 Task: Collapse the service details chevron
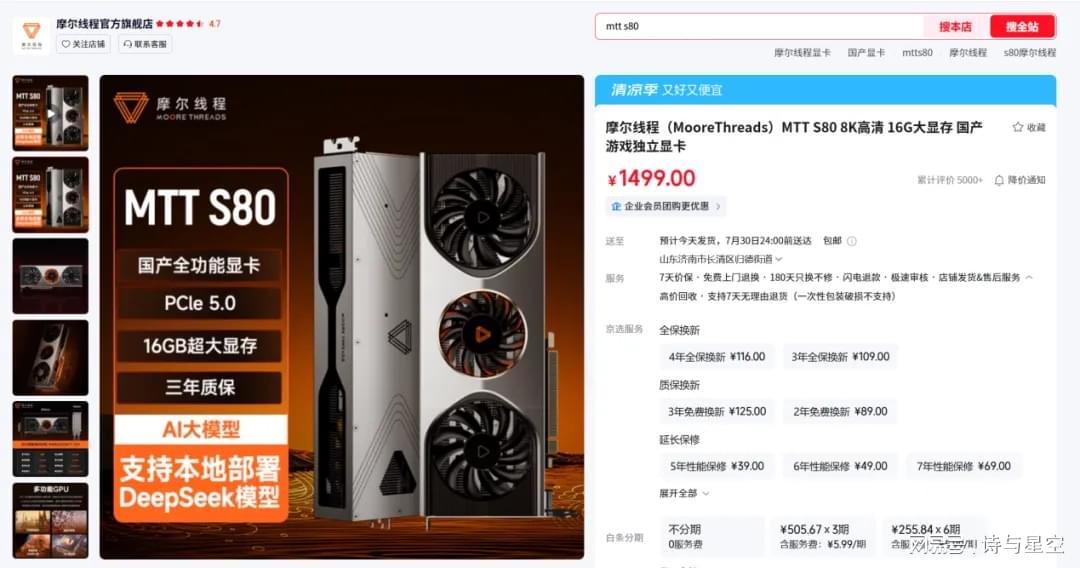pos(1029,277)
